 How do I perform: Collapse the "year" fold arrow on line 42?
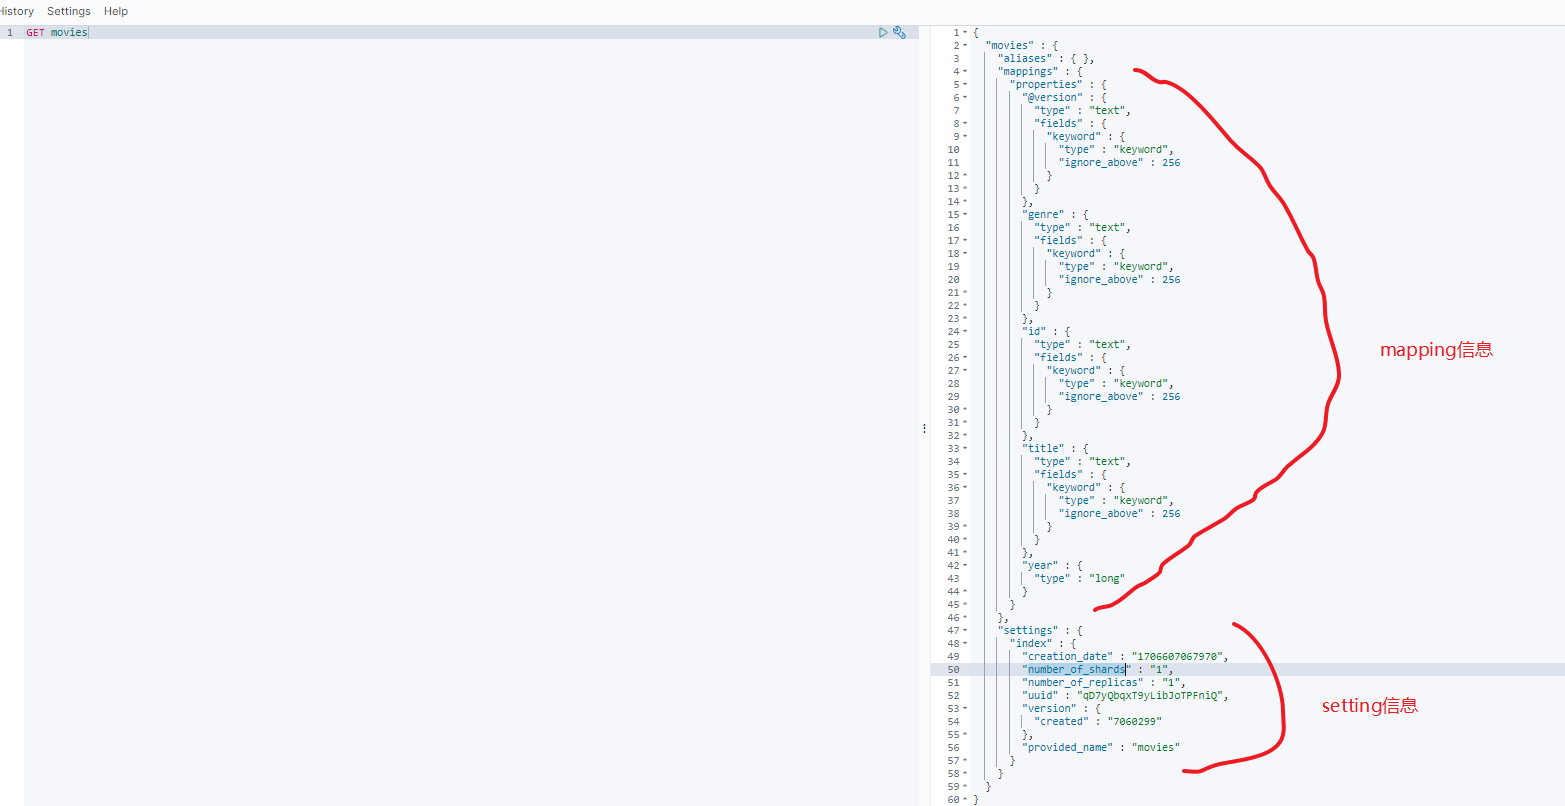965,565
